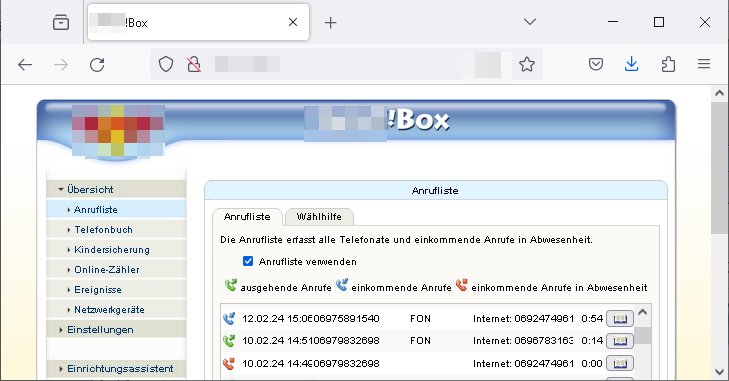Image resolution: width=729 pixels, height=381 pixels.
Task: Open phonebook icon for the 14:51 call row
Action: pos(620,341)
